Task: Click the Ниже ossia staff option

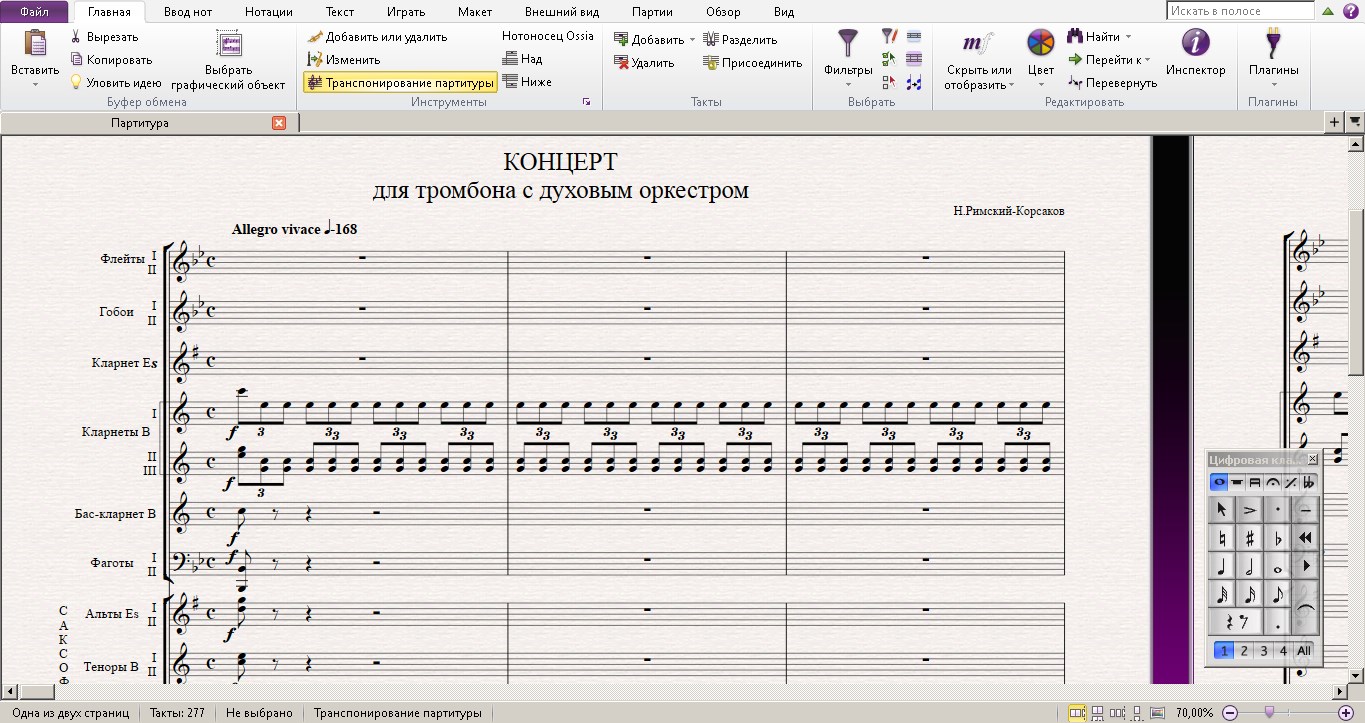Action: pos(527,82)
